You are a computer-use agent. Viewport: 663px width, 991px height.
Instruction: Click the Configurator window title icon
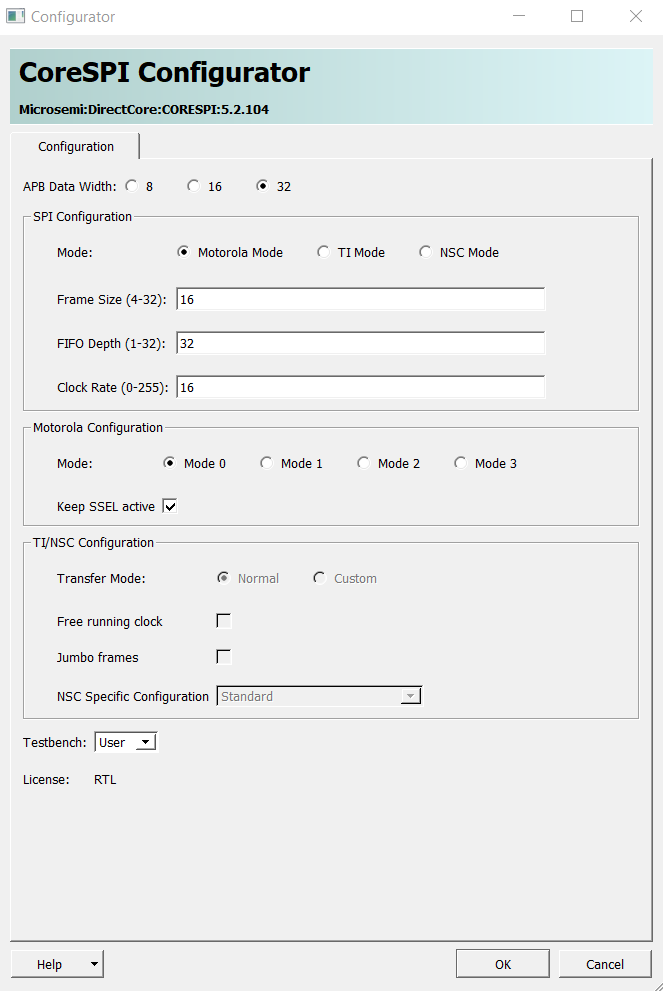(x=16, y=17)
